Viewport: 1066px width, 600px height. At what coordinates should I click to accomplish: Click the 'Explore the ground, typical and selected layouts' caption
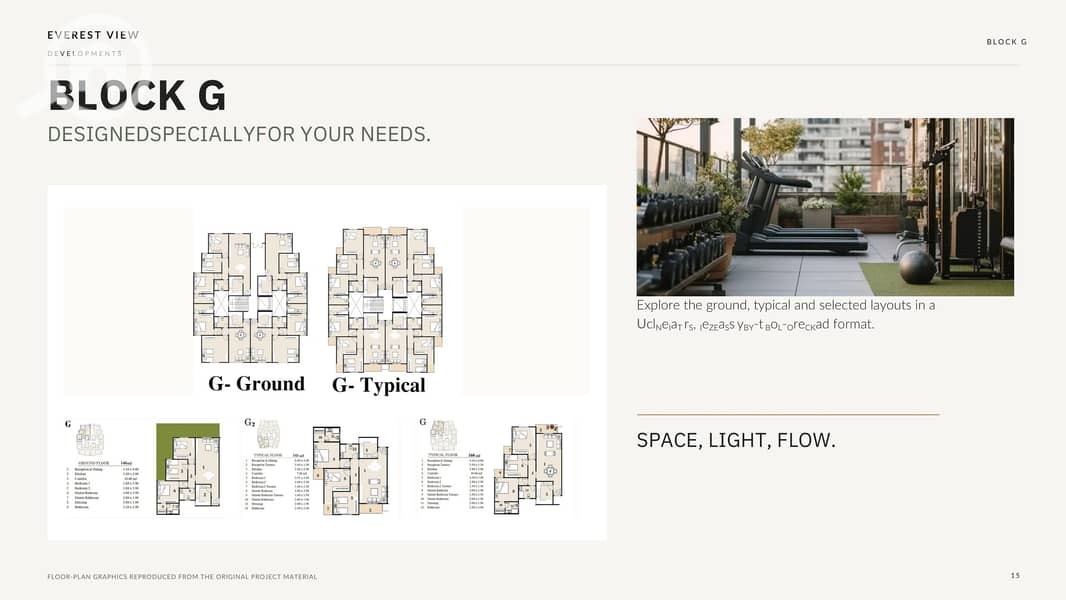point(786,315)
